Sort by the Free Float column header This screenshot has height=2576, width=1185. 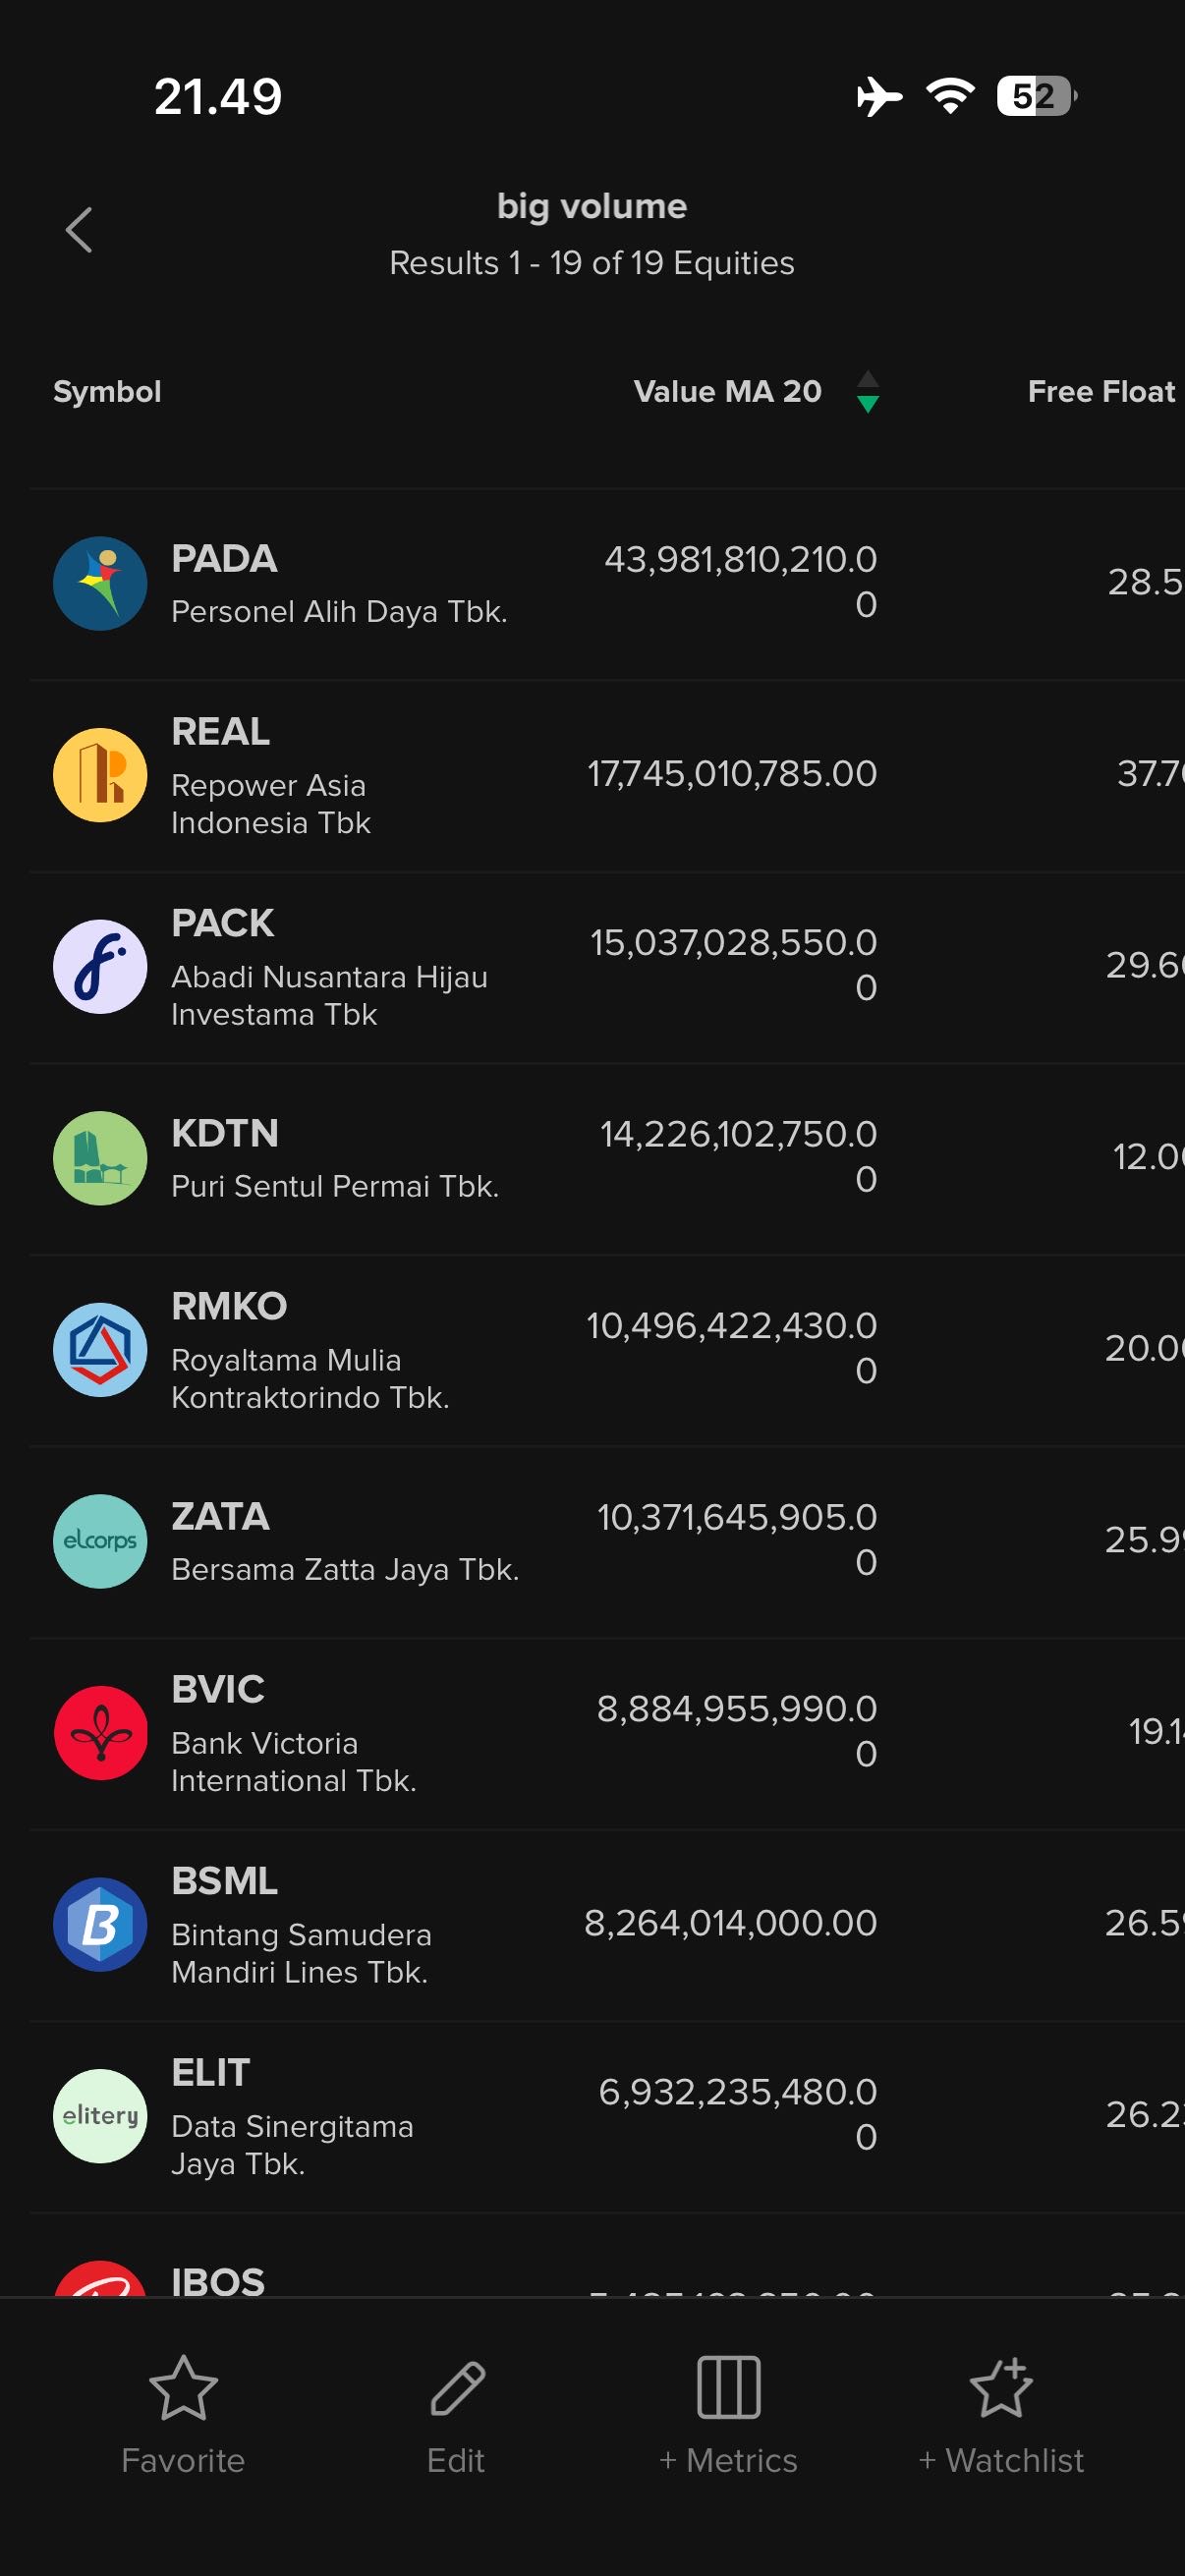(1101, 392)
